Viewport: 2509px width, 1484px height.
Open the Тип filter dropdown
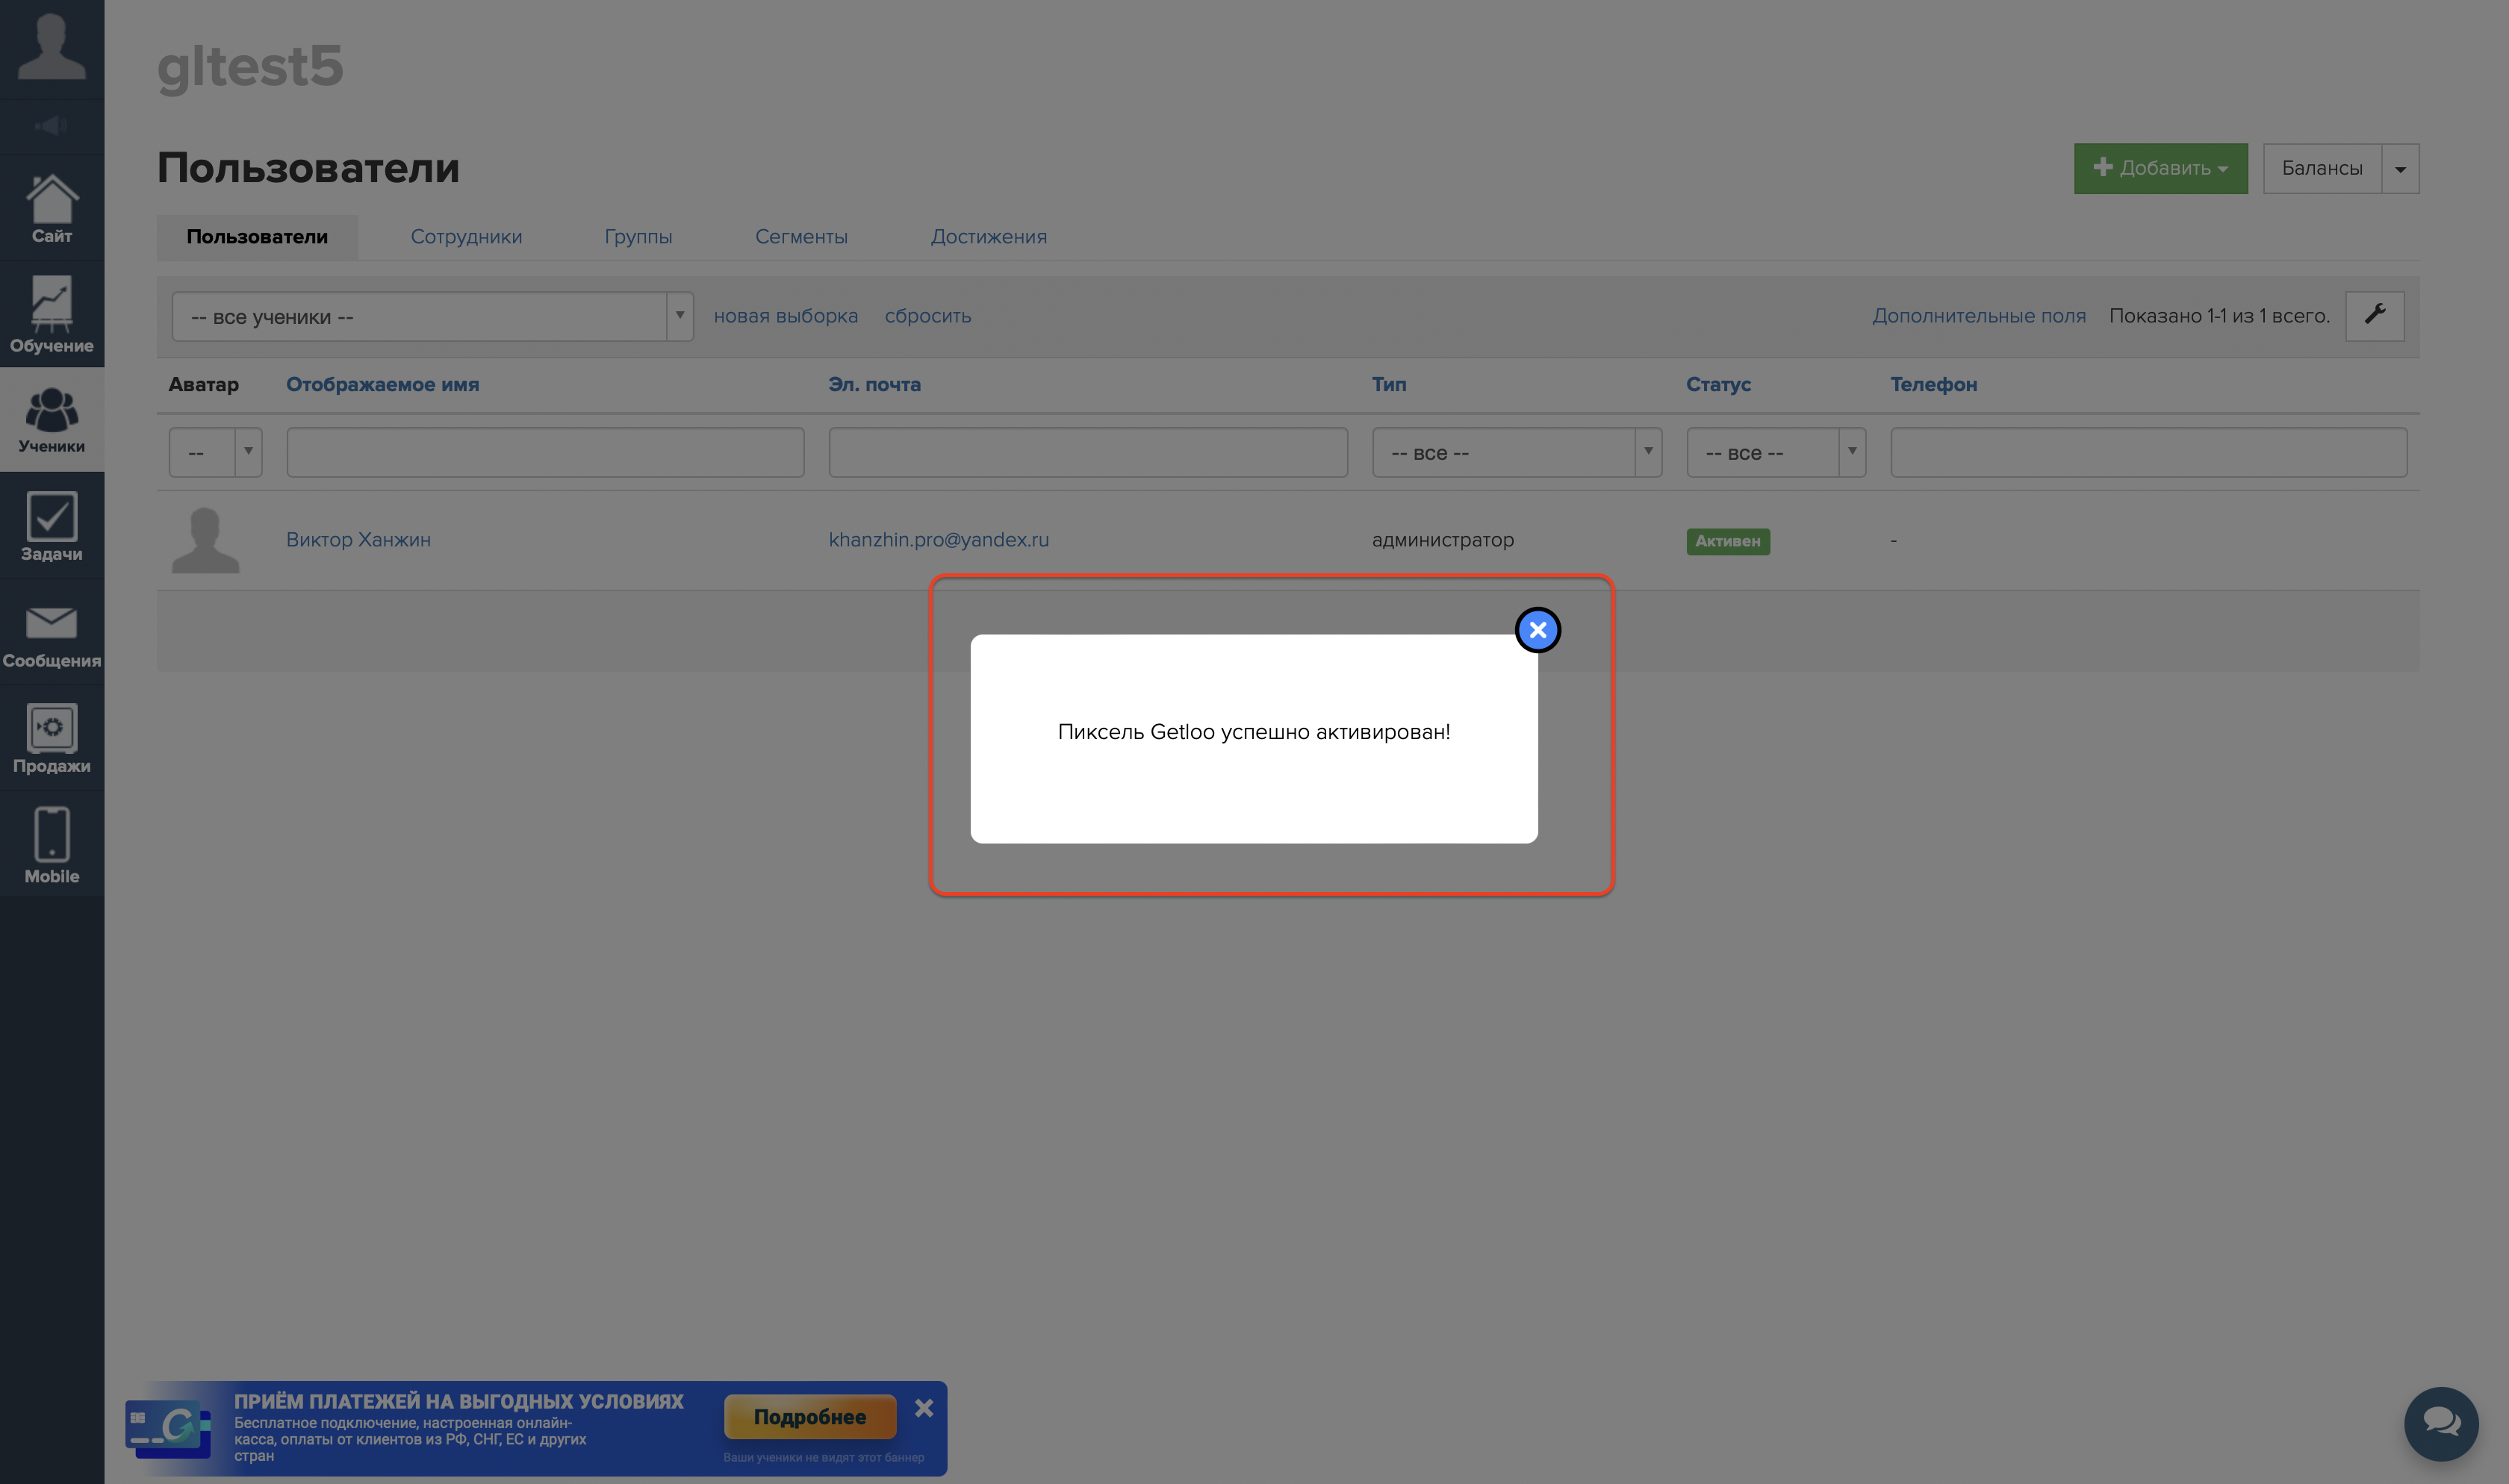click(x=1516, y=453)
